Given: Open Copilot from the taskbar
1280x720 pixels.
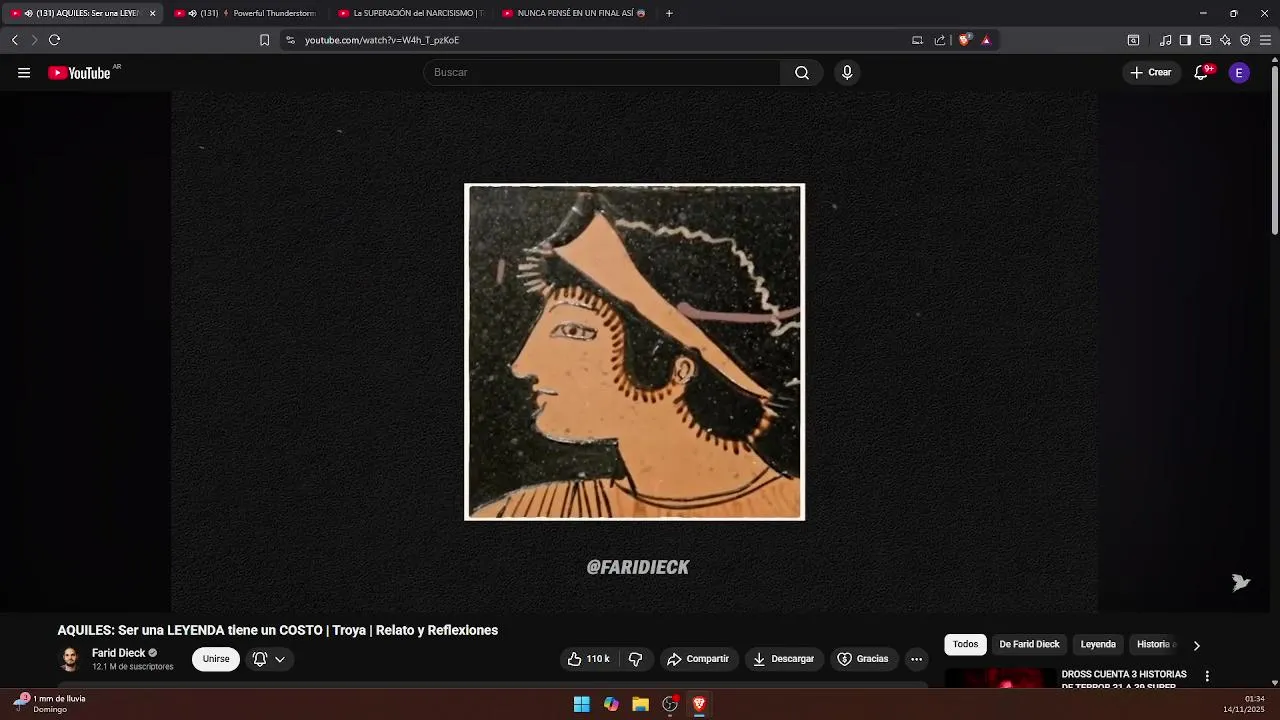Looking at the screenshot, I should pos(611,705).
